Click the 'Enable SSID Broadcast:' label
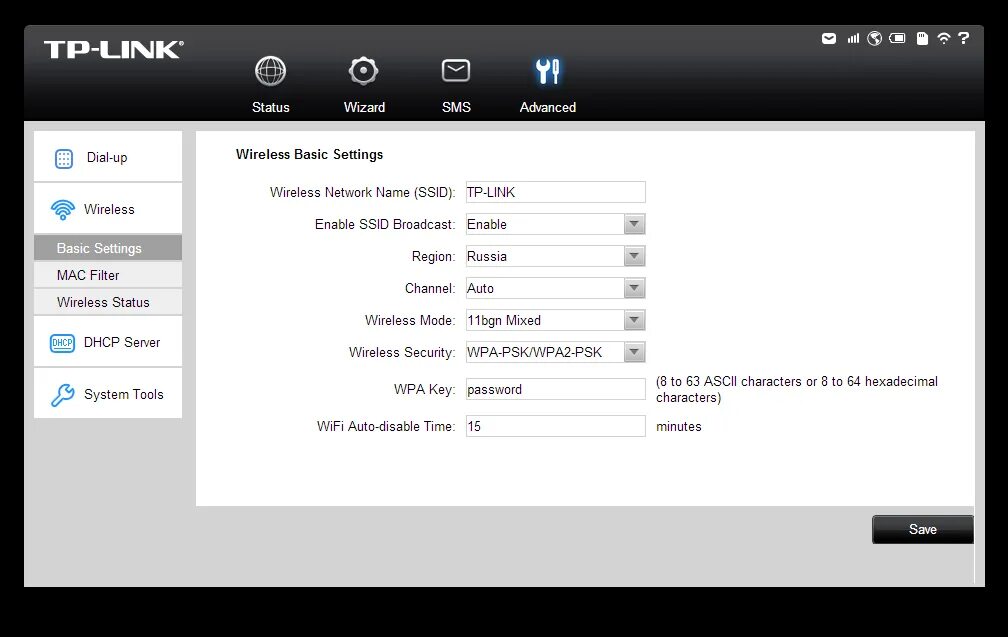The height and width of the screenshot is (637, 1008). pyautogui.click(x=385, y=224)
